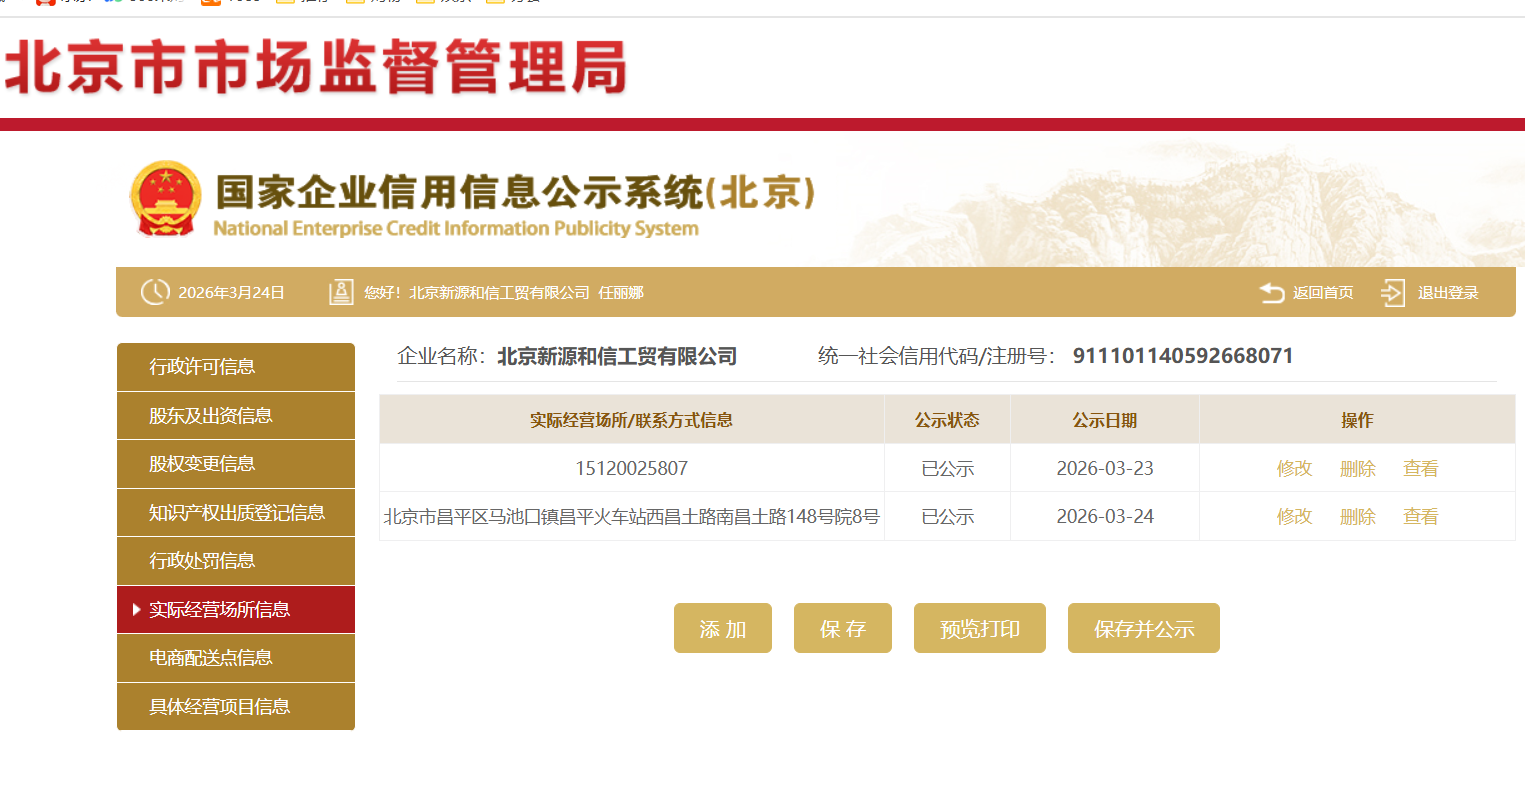Screen dimensions: 1525x800
Task: Click the user badge icon beside 您好
Action: [x=341, y=292]
